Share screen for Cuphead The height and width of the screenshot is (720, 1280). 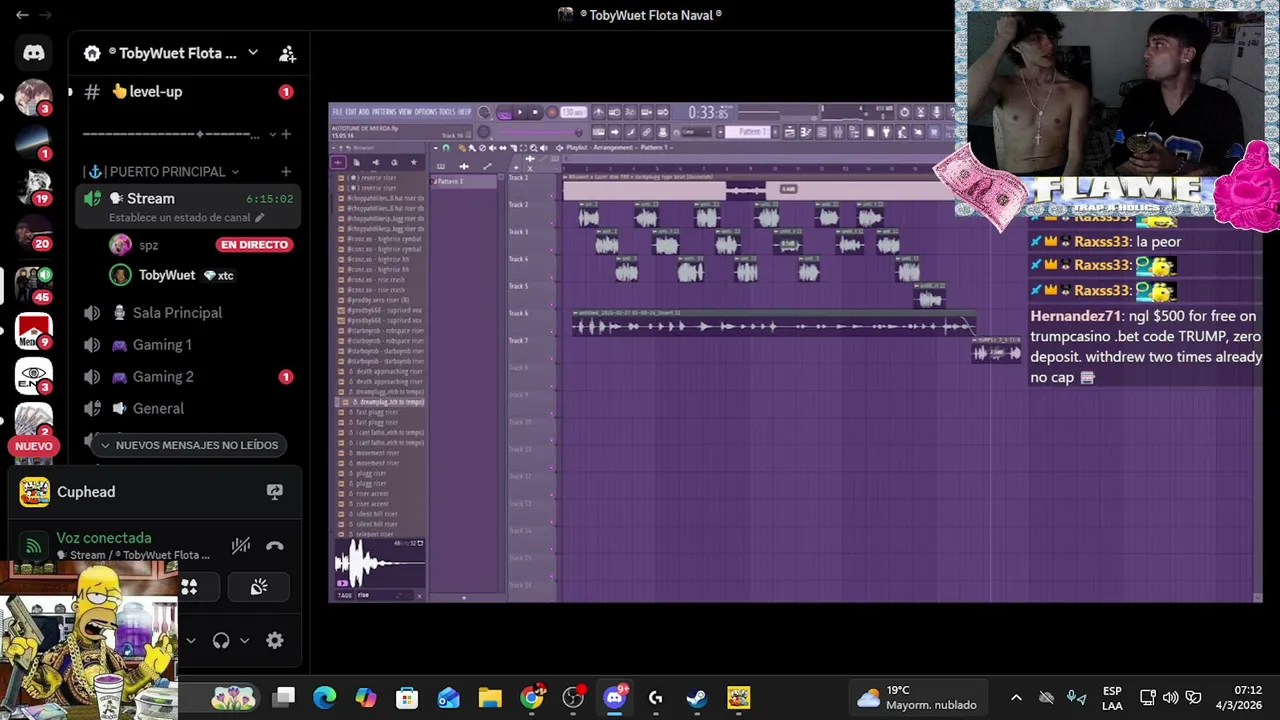point(274,491)
